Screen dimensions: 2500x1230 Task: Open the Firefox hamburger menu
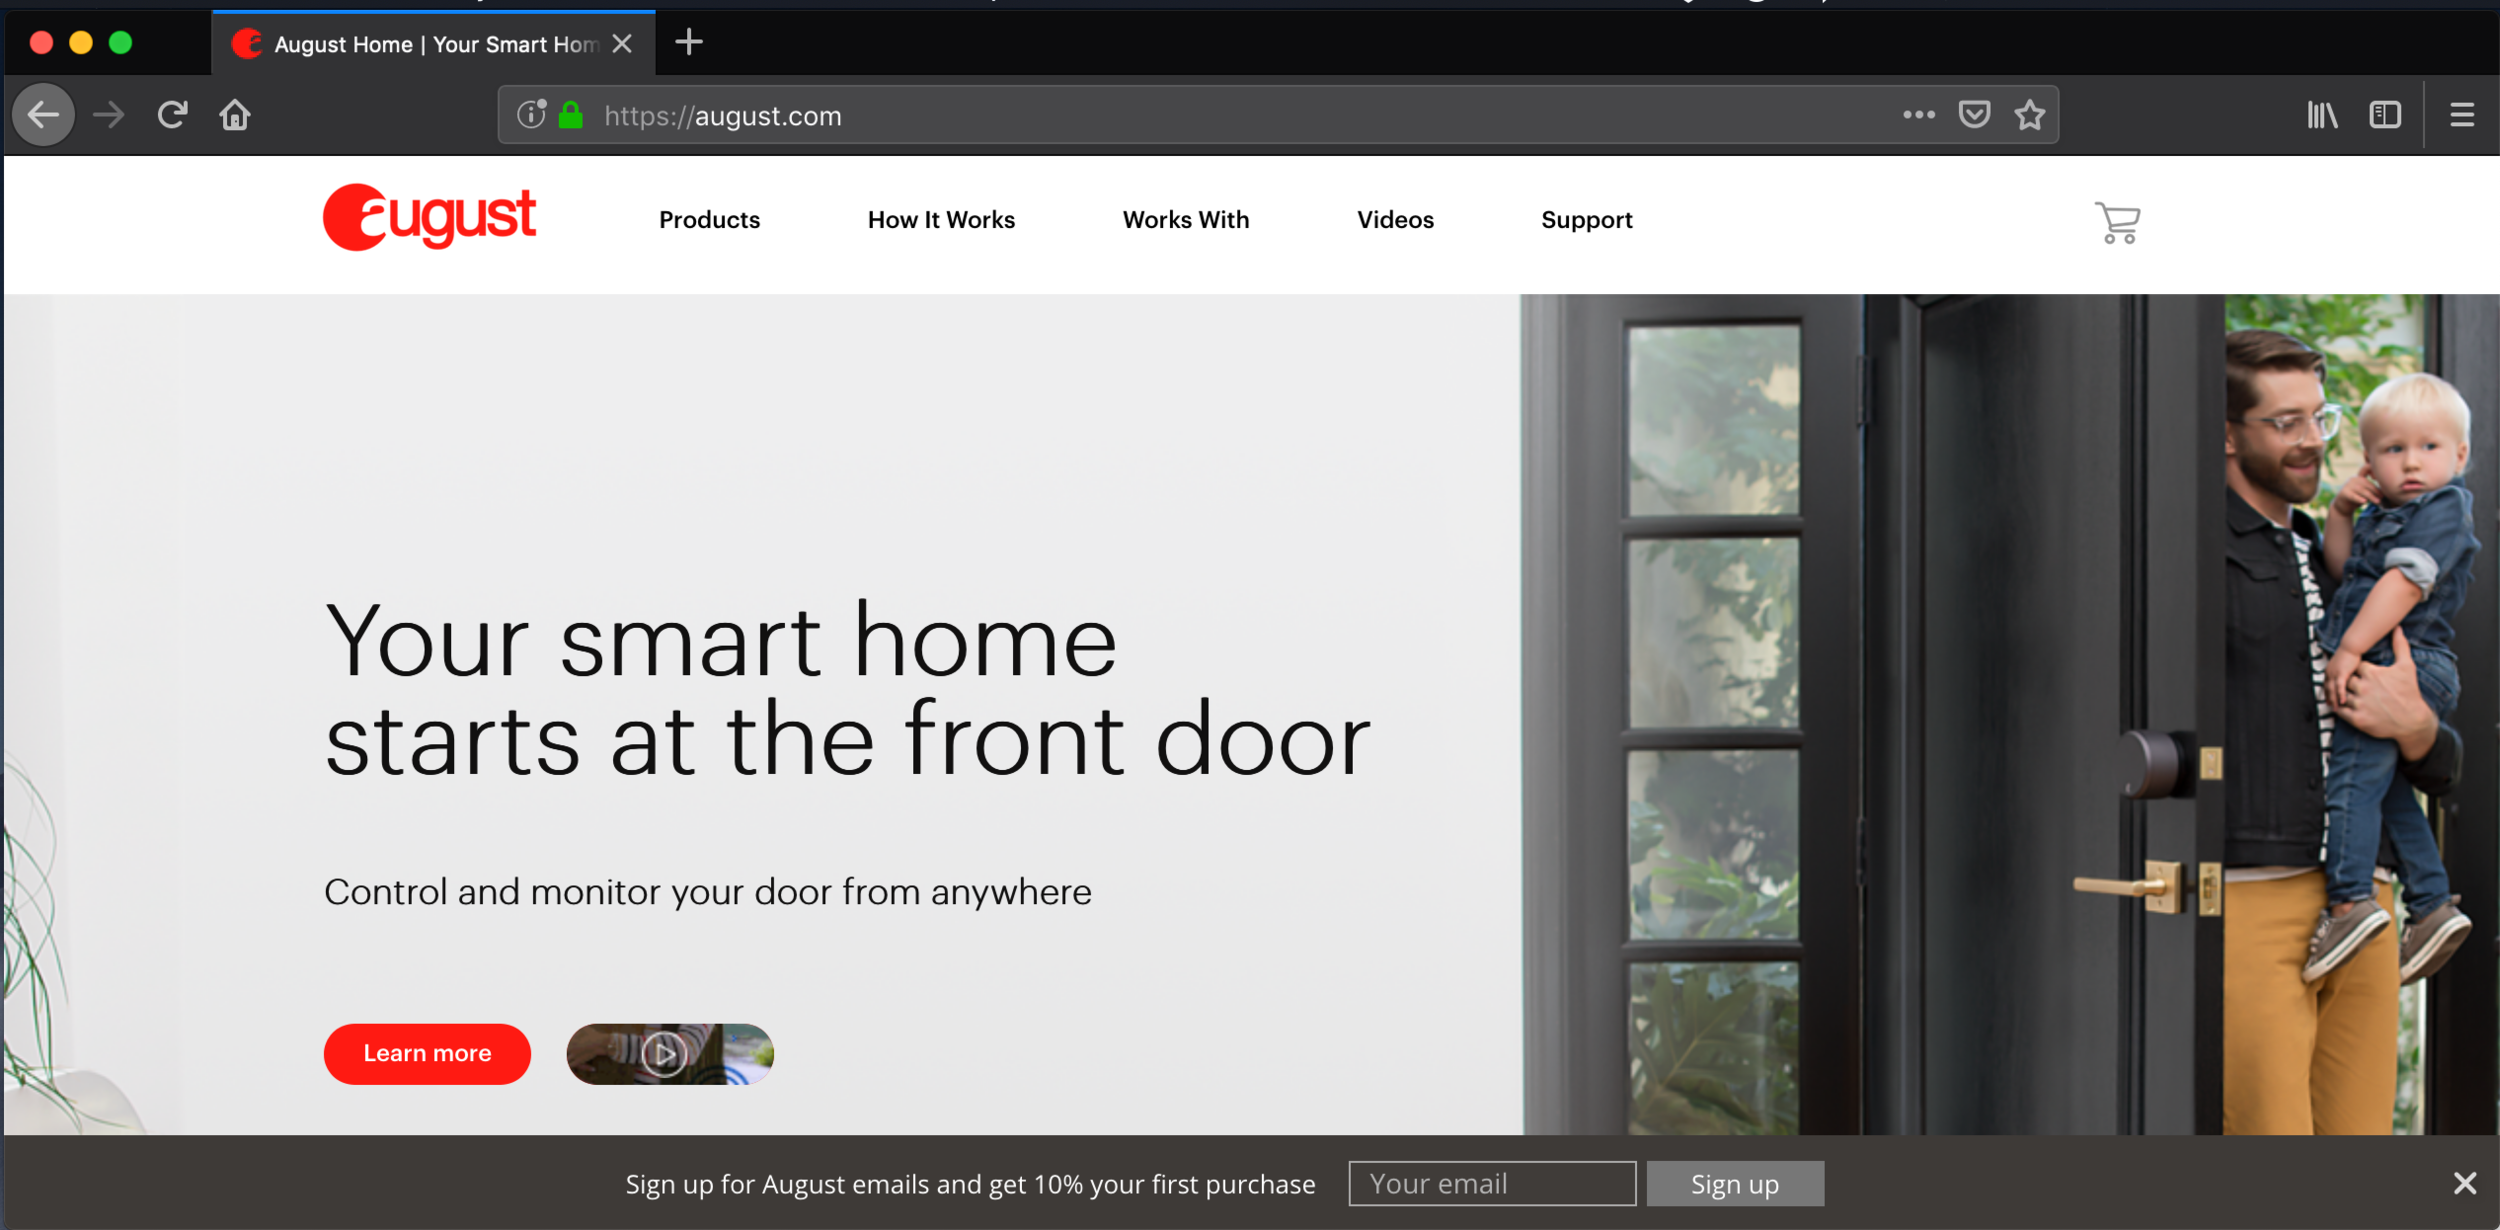pyautogui.click(x=2461, y=114)
